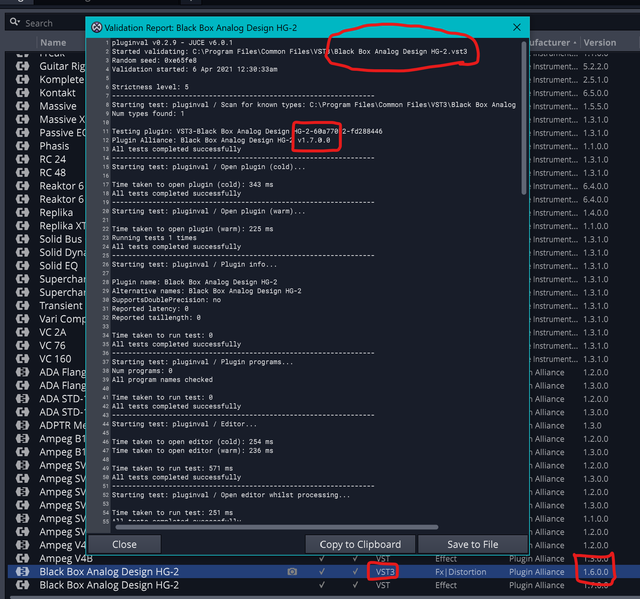Image resolution: width=640 pixels, height=599 pixels.
Task: Click the 'Num programs: 0' line
Action: (x=142, y=371)
